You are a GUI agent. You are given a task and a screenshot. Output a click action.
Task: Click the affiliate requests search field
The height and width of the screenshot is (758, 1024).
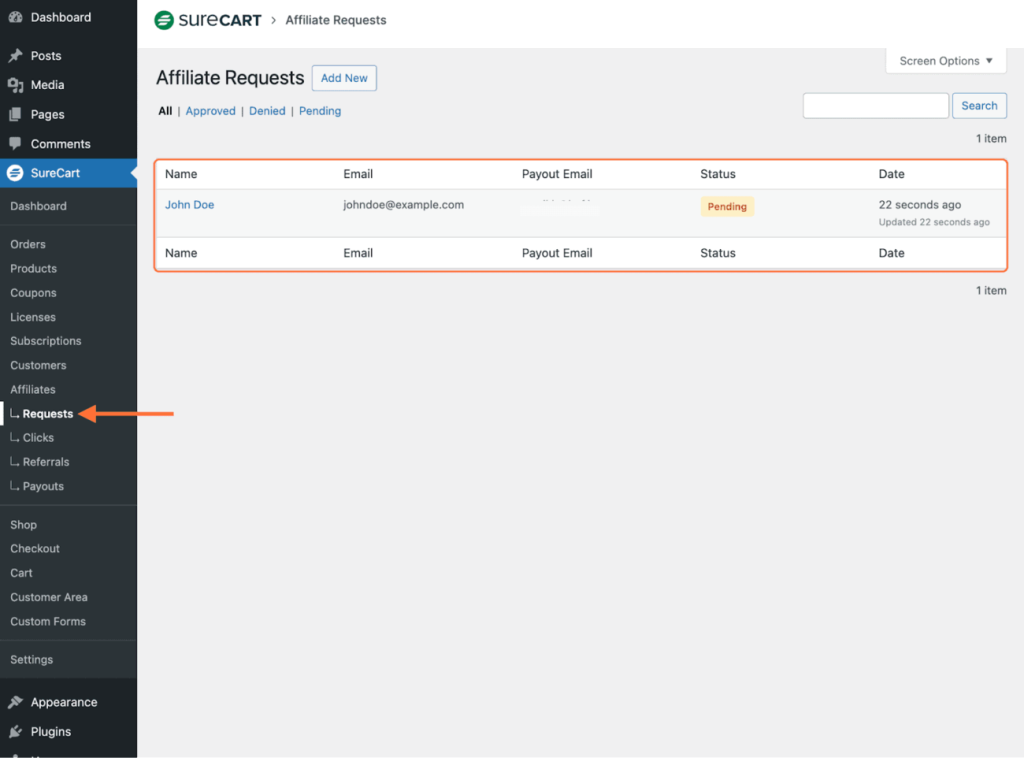(875, 106)
